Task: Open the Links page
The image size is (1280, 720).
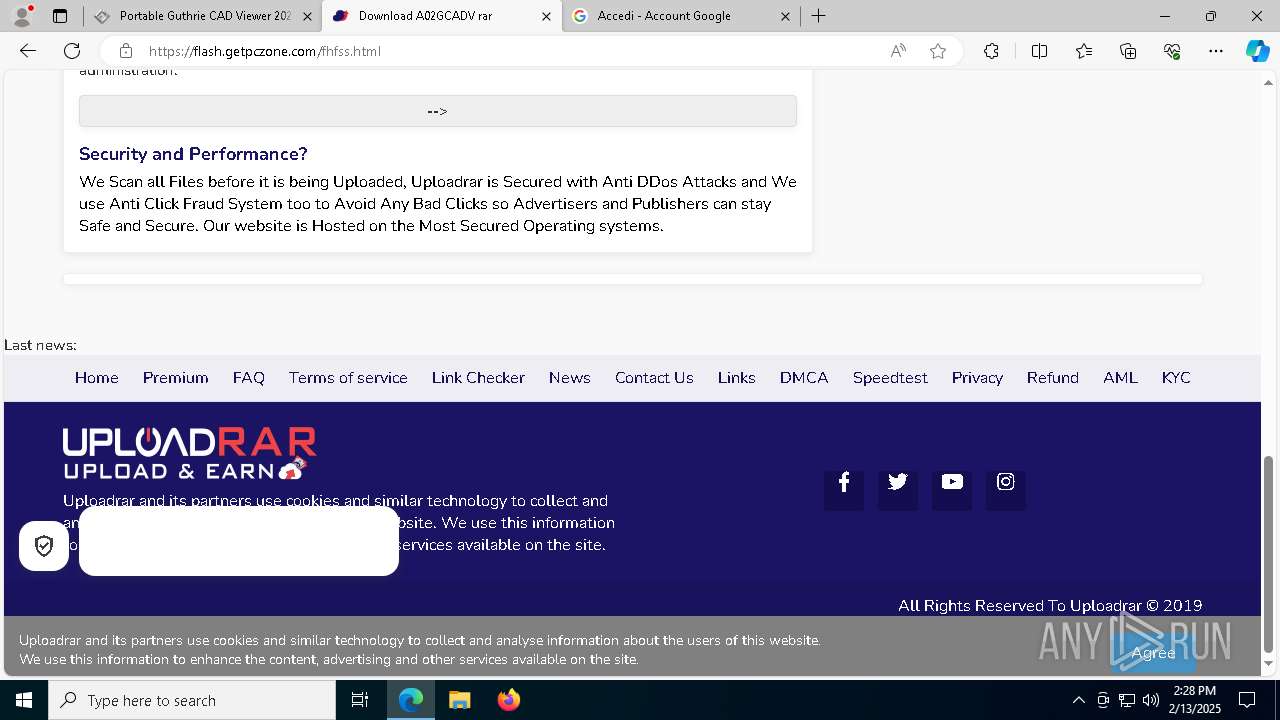Action: click(737, 378)
